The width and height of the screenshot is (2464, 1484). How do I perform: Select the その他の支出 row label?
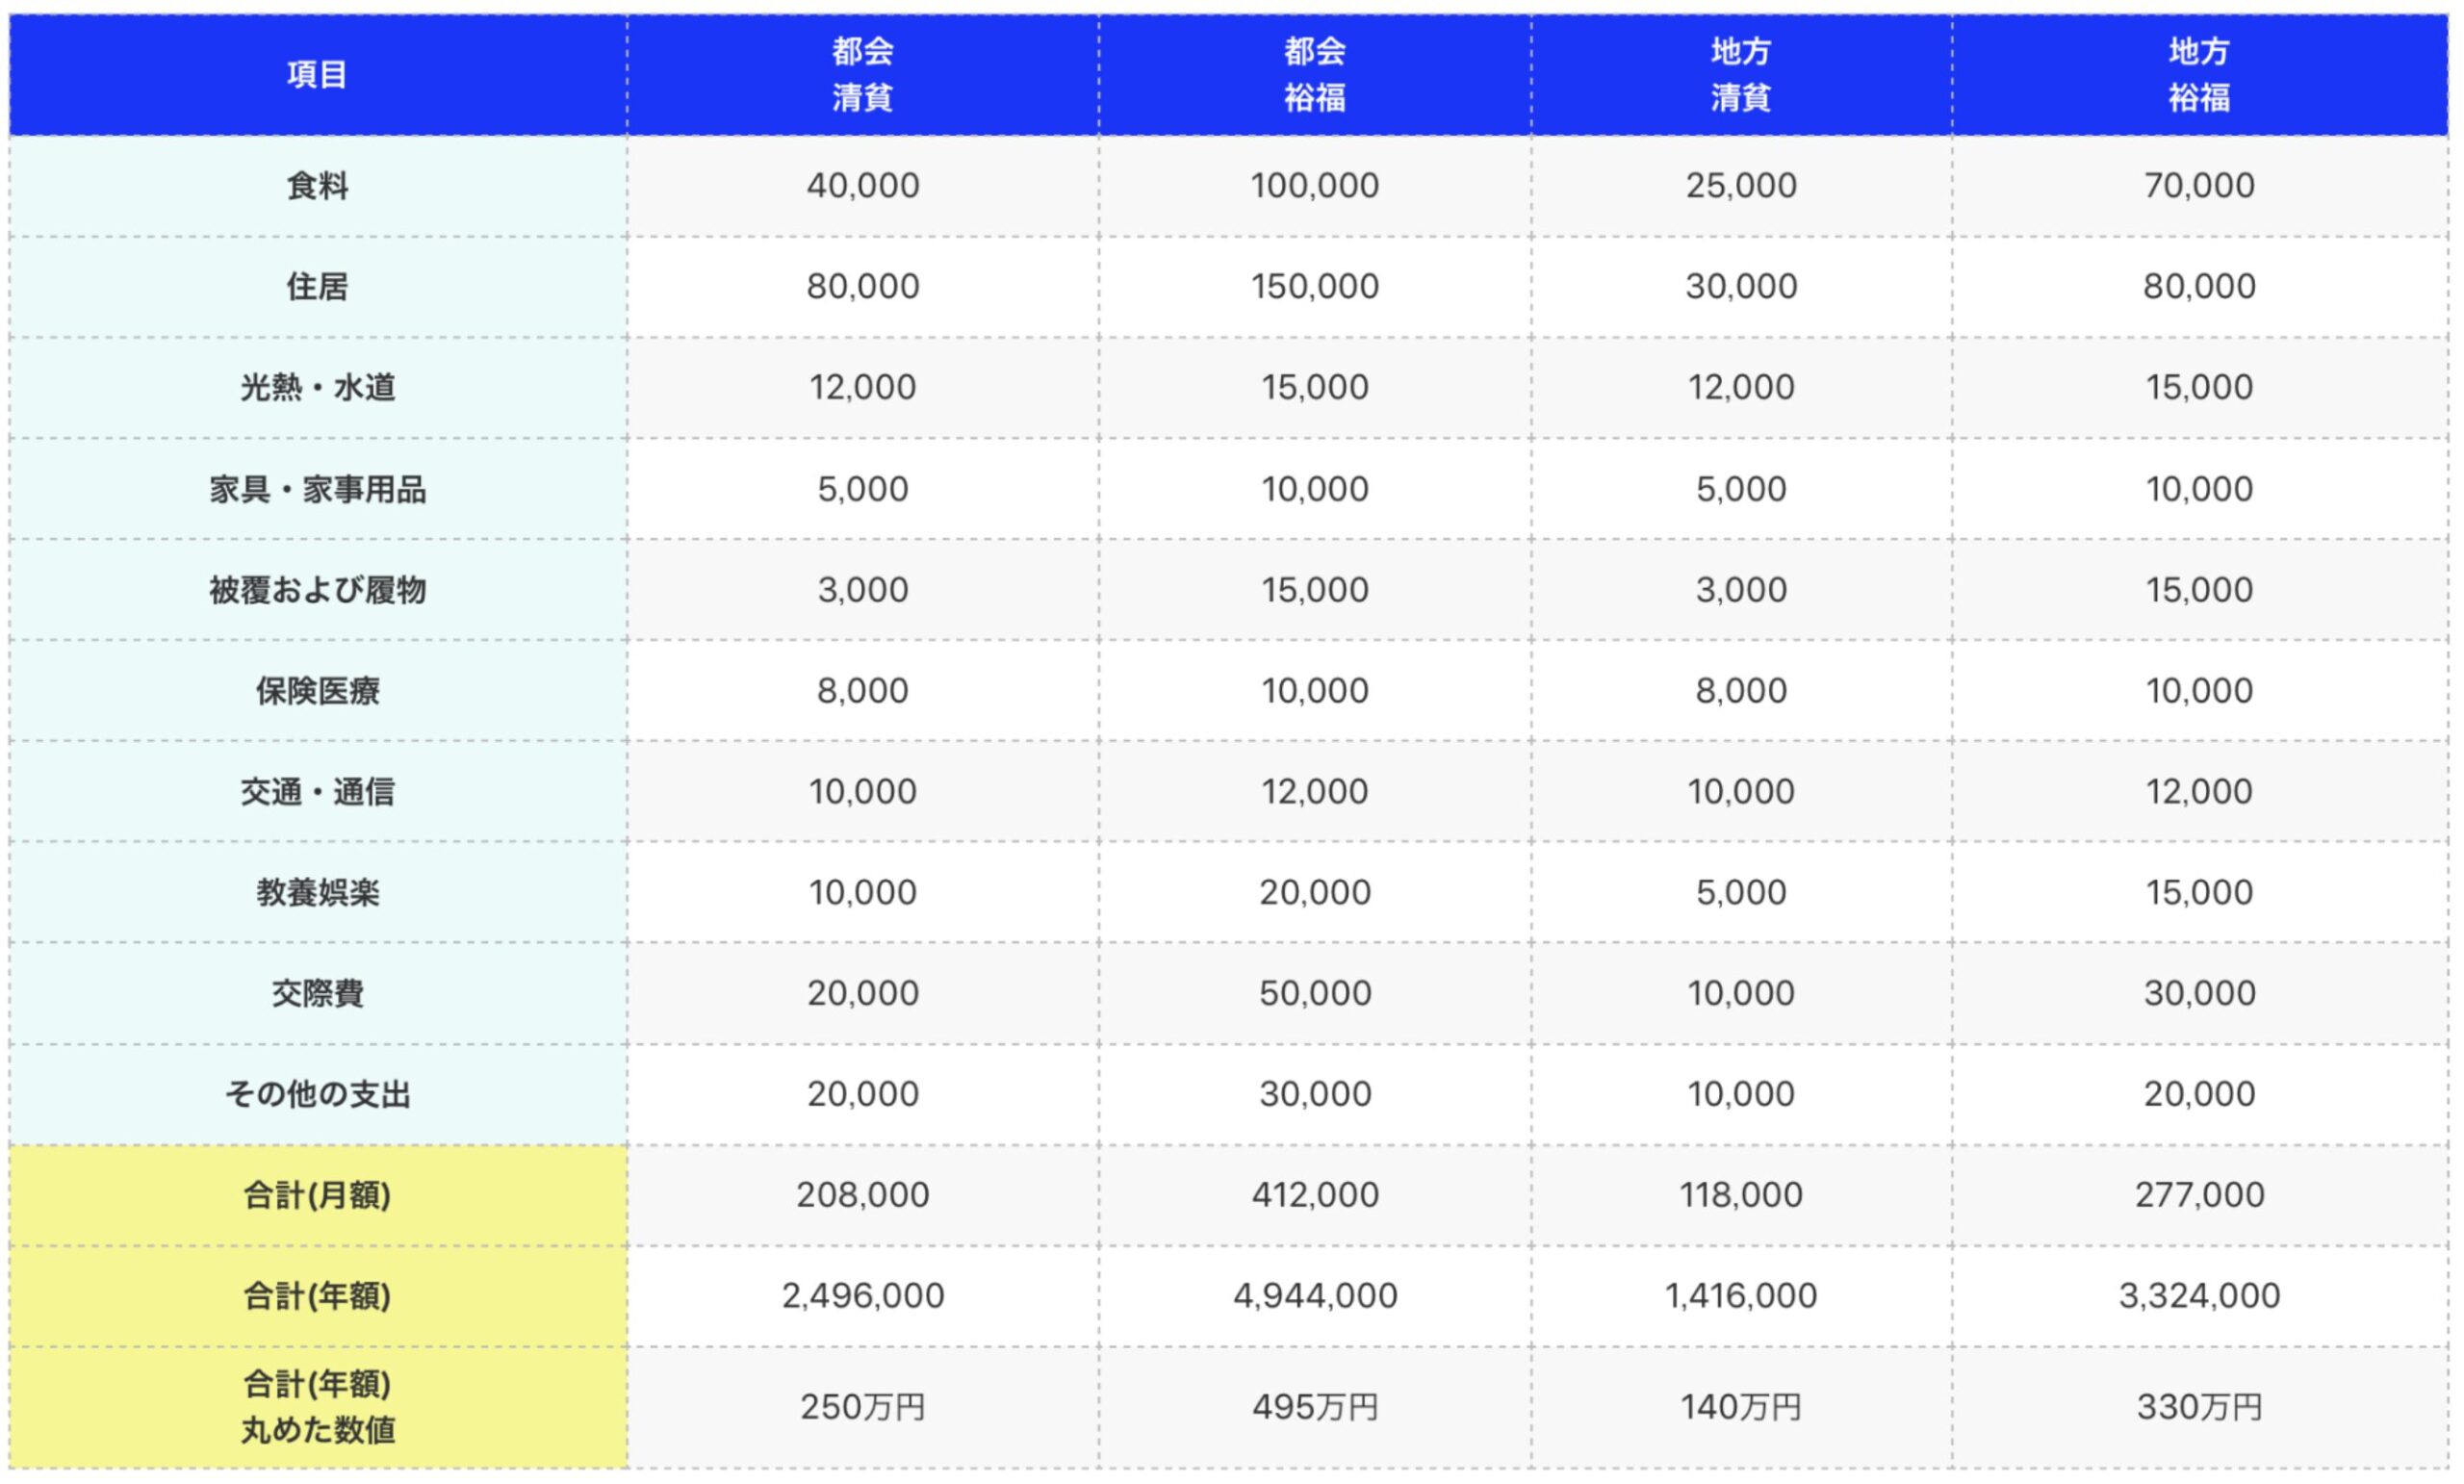pyautogui.click(x=317, y=1094)
